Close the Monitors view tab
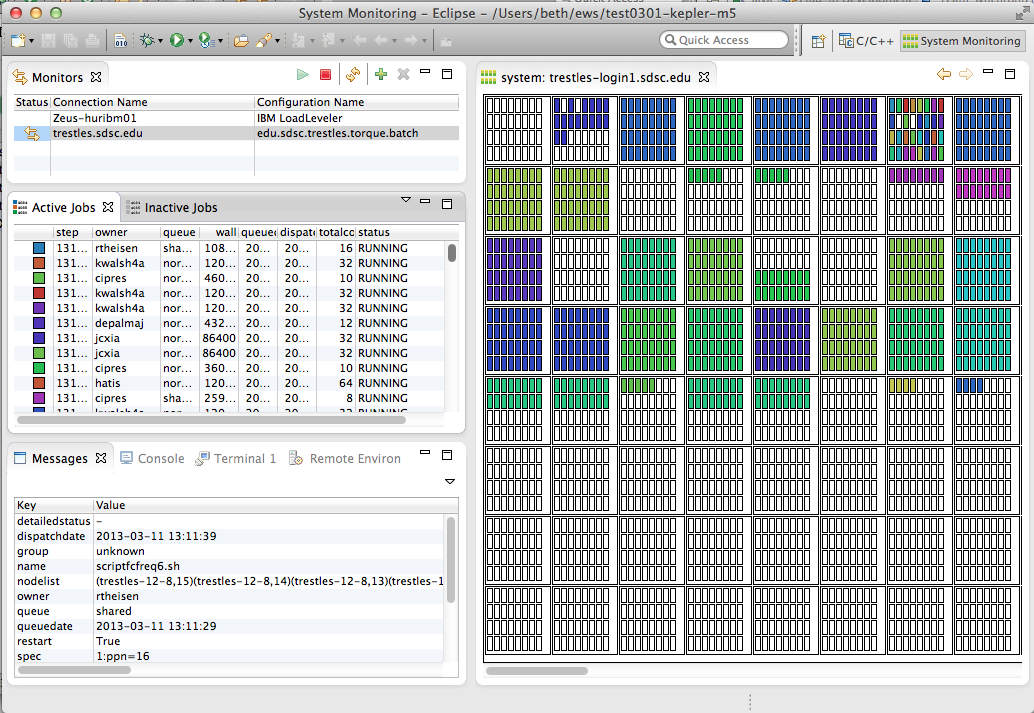 tap(96, 77)
